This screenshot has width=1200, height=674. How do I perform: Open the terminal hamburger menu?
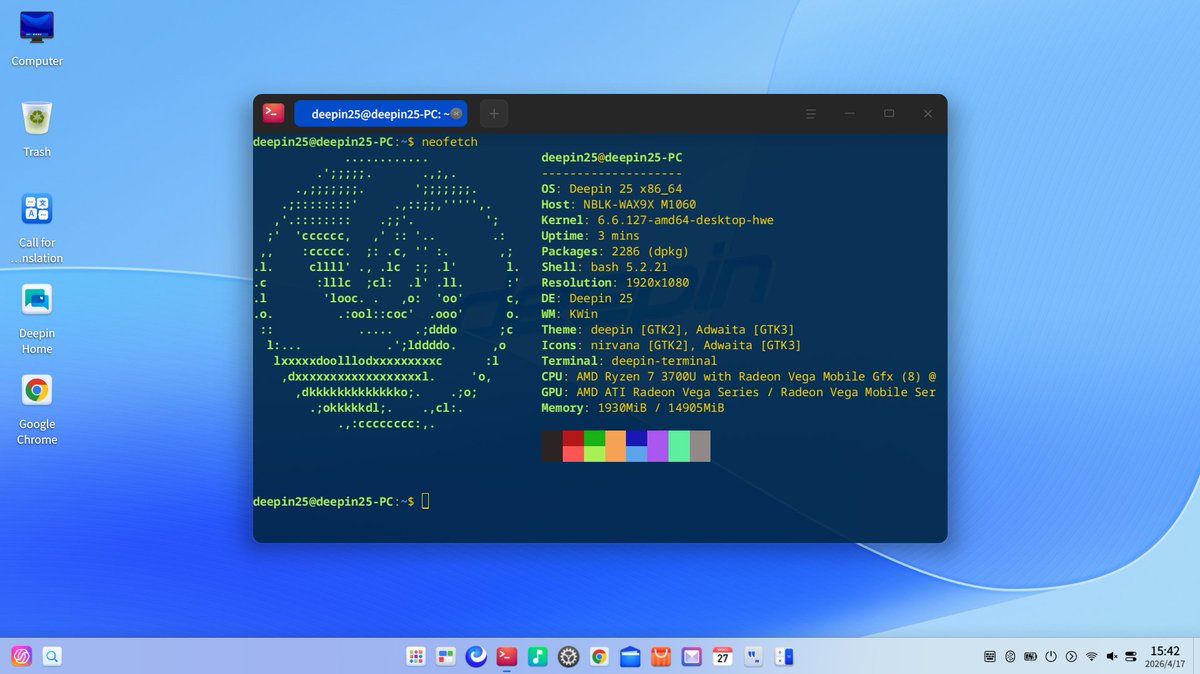[x=810, y=113]
